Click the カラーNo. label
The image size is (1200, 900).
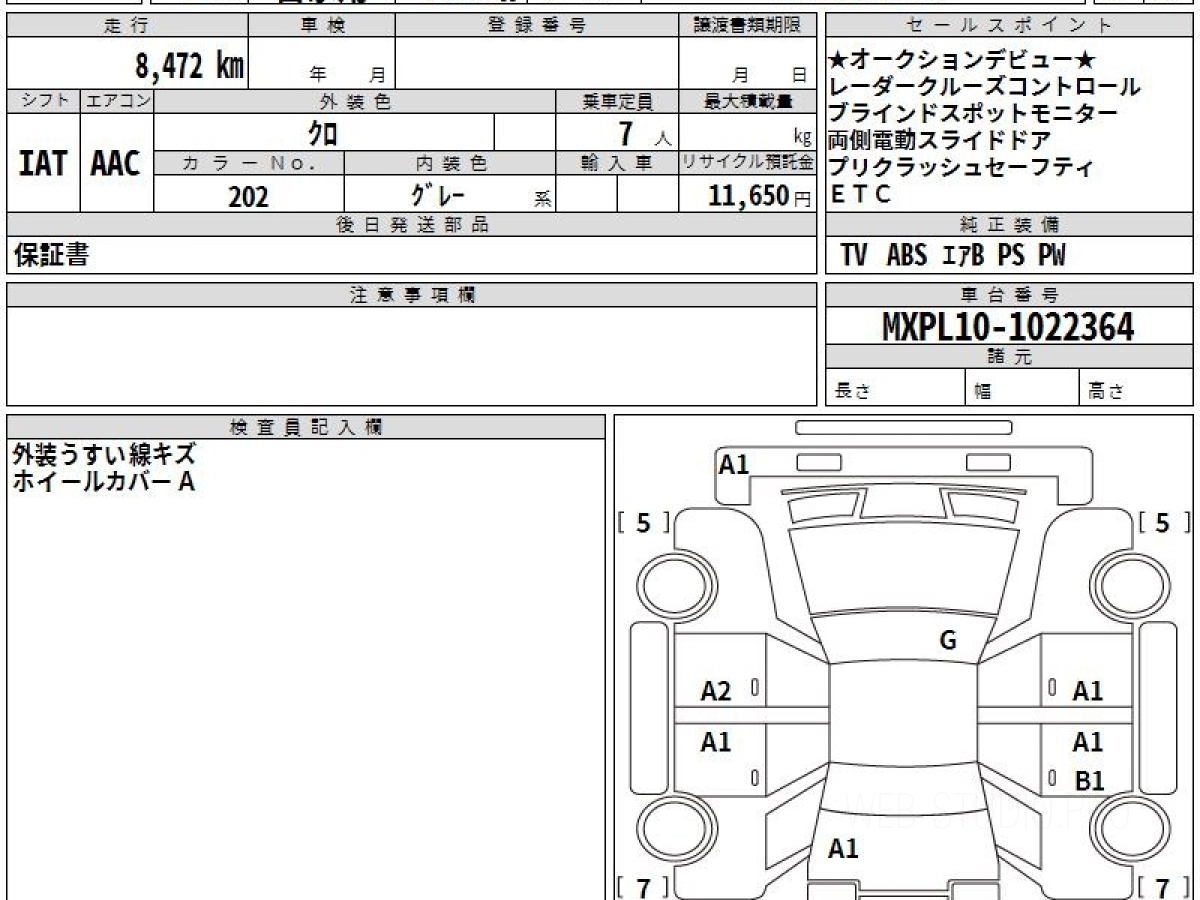(249, 163)
